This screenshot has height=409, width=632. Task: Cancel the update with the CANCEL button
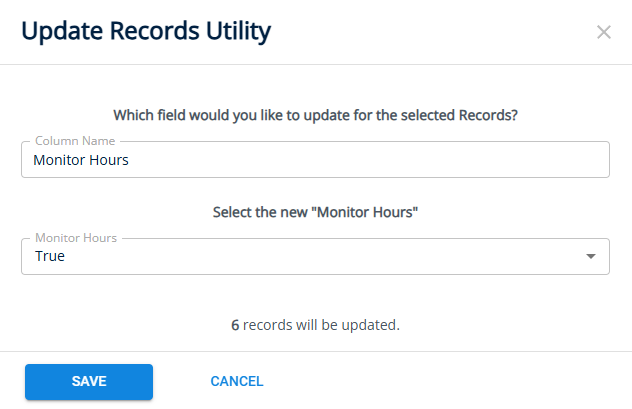pyautogui.click(x=237, y=381)
